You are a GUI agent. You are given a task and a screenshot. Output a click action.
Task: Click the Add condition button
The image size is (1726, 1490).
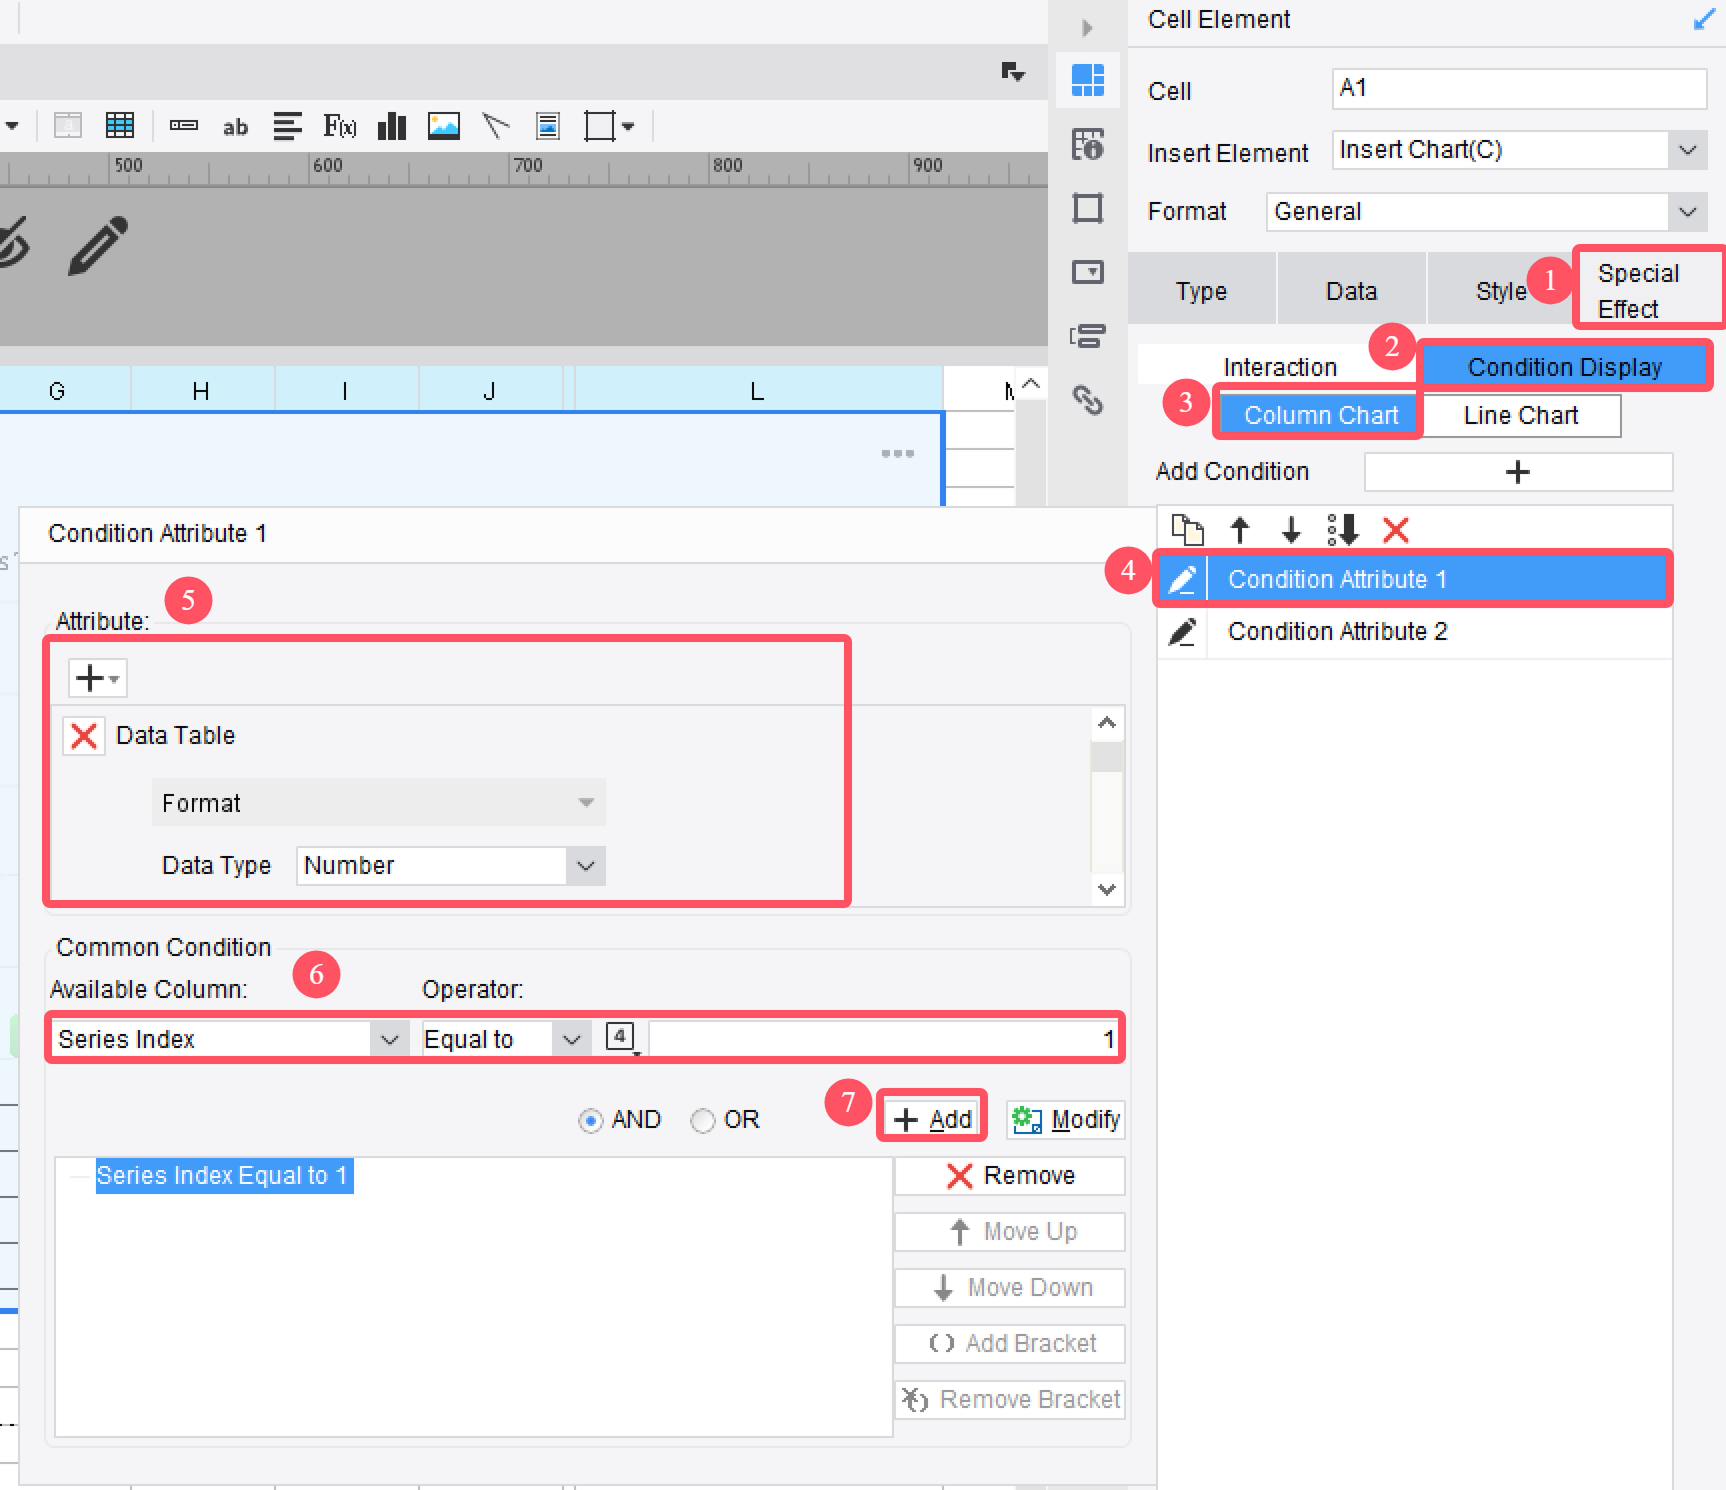[932, 1119]
